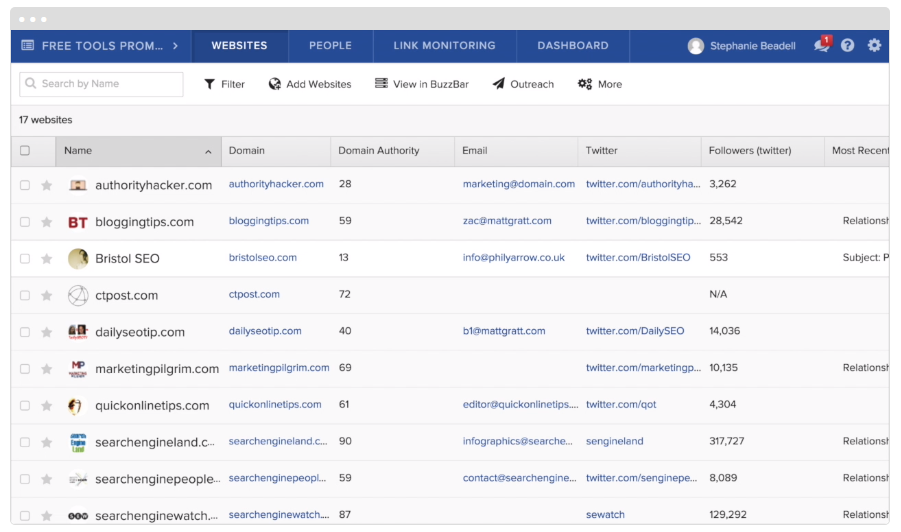Image resolution: width=901 pixels, height=532 pixels.
Task: Click Stephanie Beadell's profile avatar
Action: coord(696,46)
